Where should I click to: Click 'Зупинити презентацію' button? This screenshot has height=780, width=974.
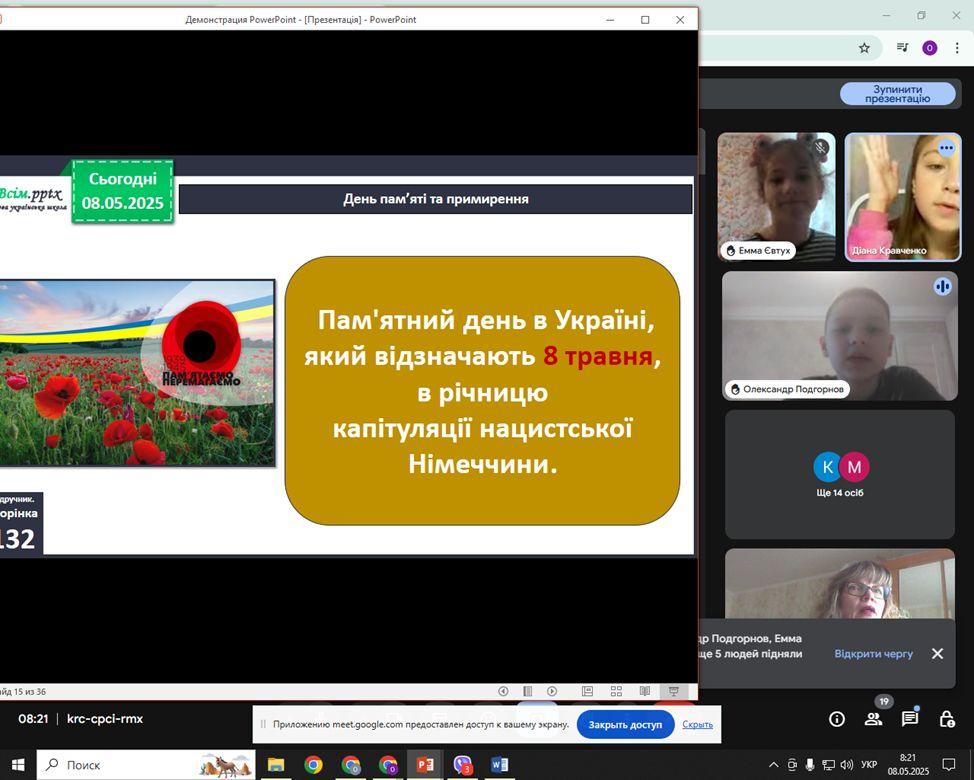click(x=897, y=94)
